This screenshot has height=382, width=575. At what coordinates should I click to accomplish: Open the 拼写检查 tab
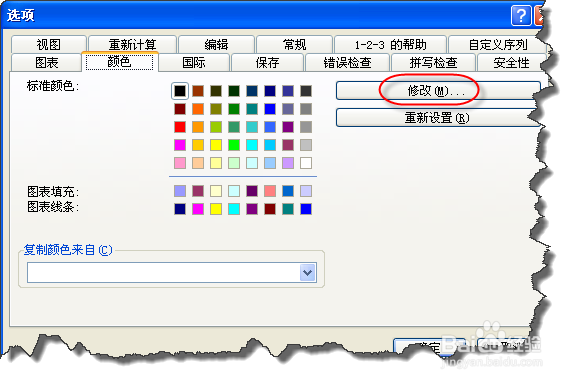pyautogui.click(x=433, y=62)
